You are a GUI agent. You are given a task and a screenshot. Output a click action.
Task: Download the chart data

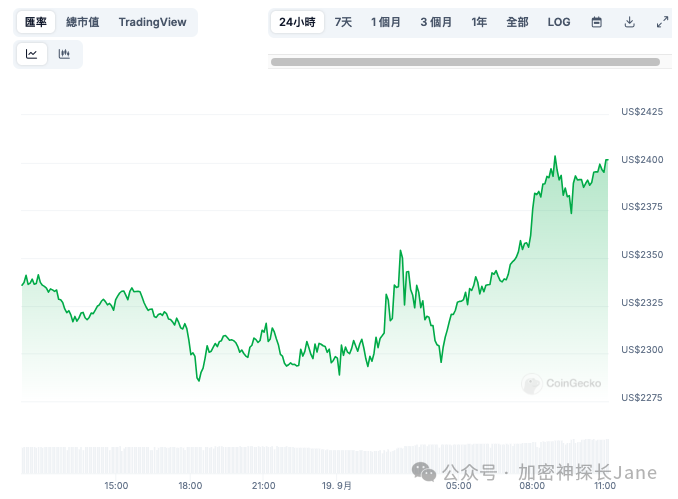coord(630,22)
